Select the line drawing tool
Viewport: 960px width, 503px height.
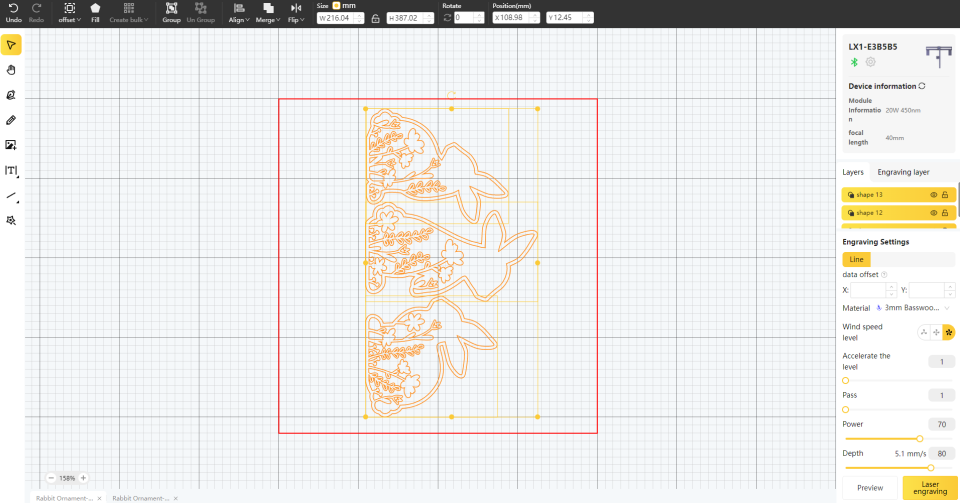click(11, 196)
